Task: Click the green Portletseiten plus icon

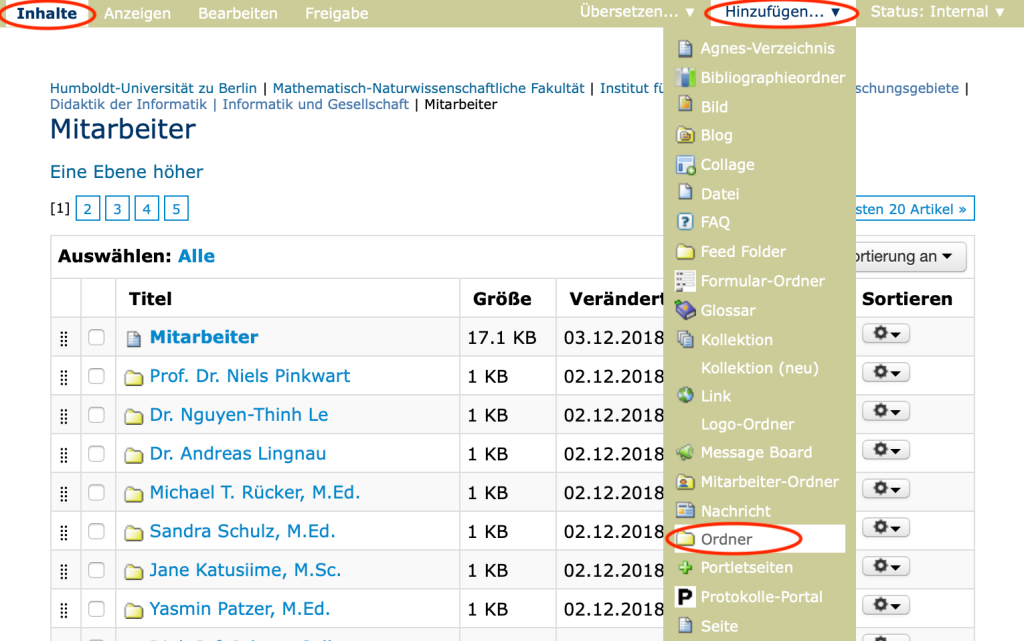Action: click(685, 568)
